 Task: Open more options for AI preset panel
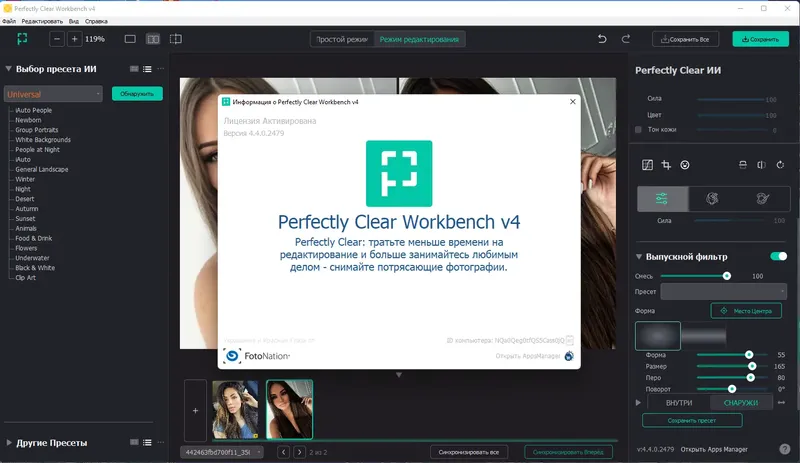coord(161,68)
